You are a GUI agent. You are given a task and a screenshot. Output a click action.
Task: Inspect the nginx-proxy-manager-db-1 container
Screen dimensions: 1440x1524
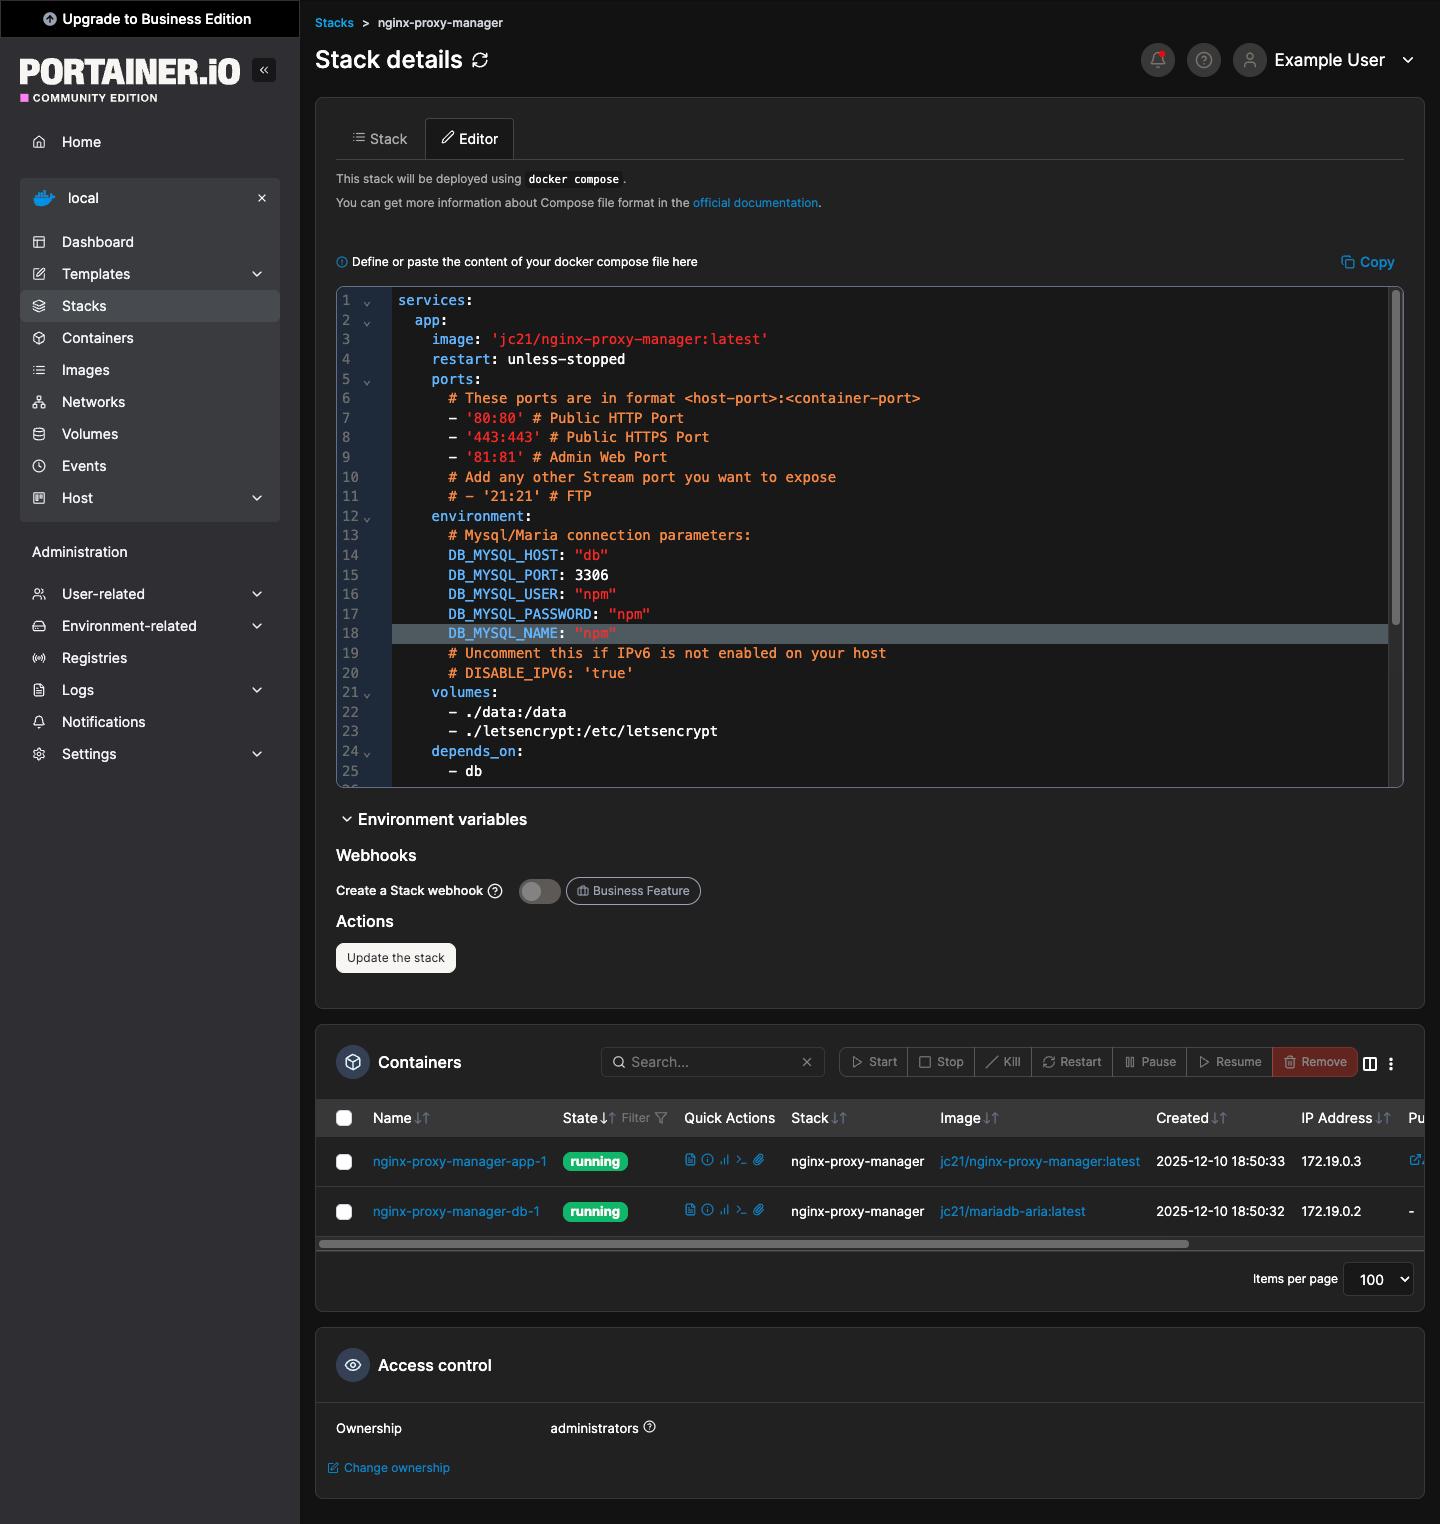pyautogui.click(x=707, y=1210)
